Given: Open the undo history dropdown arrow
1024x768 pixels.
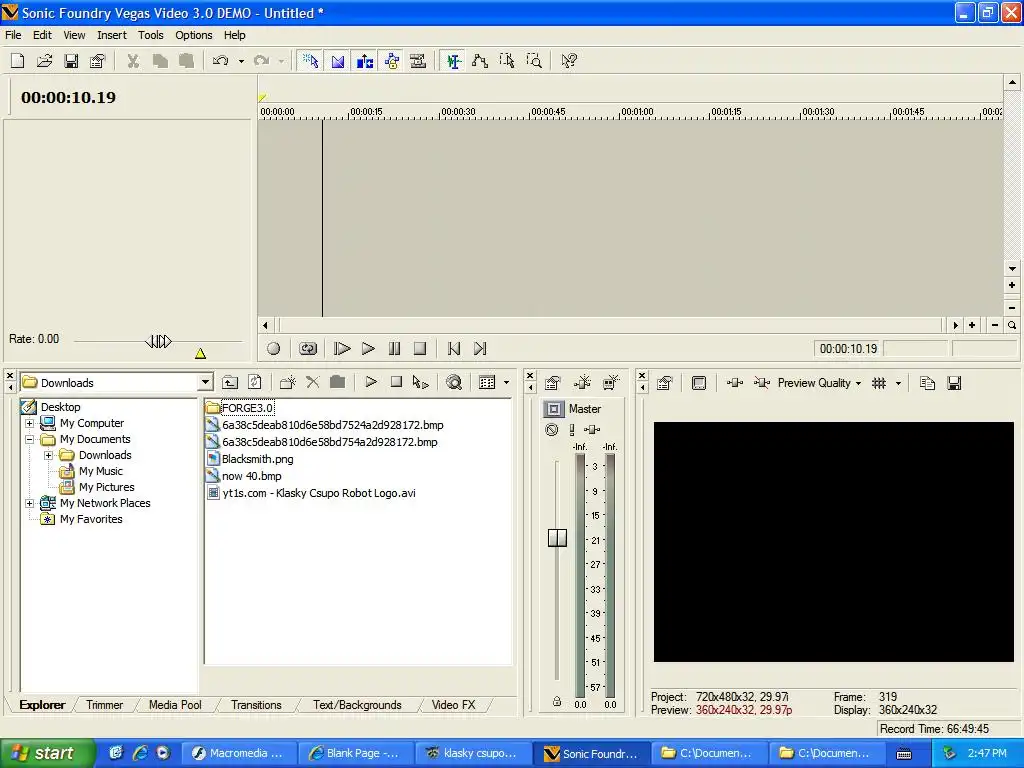Looking at the screenshot, I should point(241,61).
